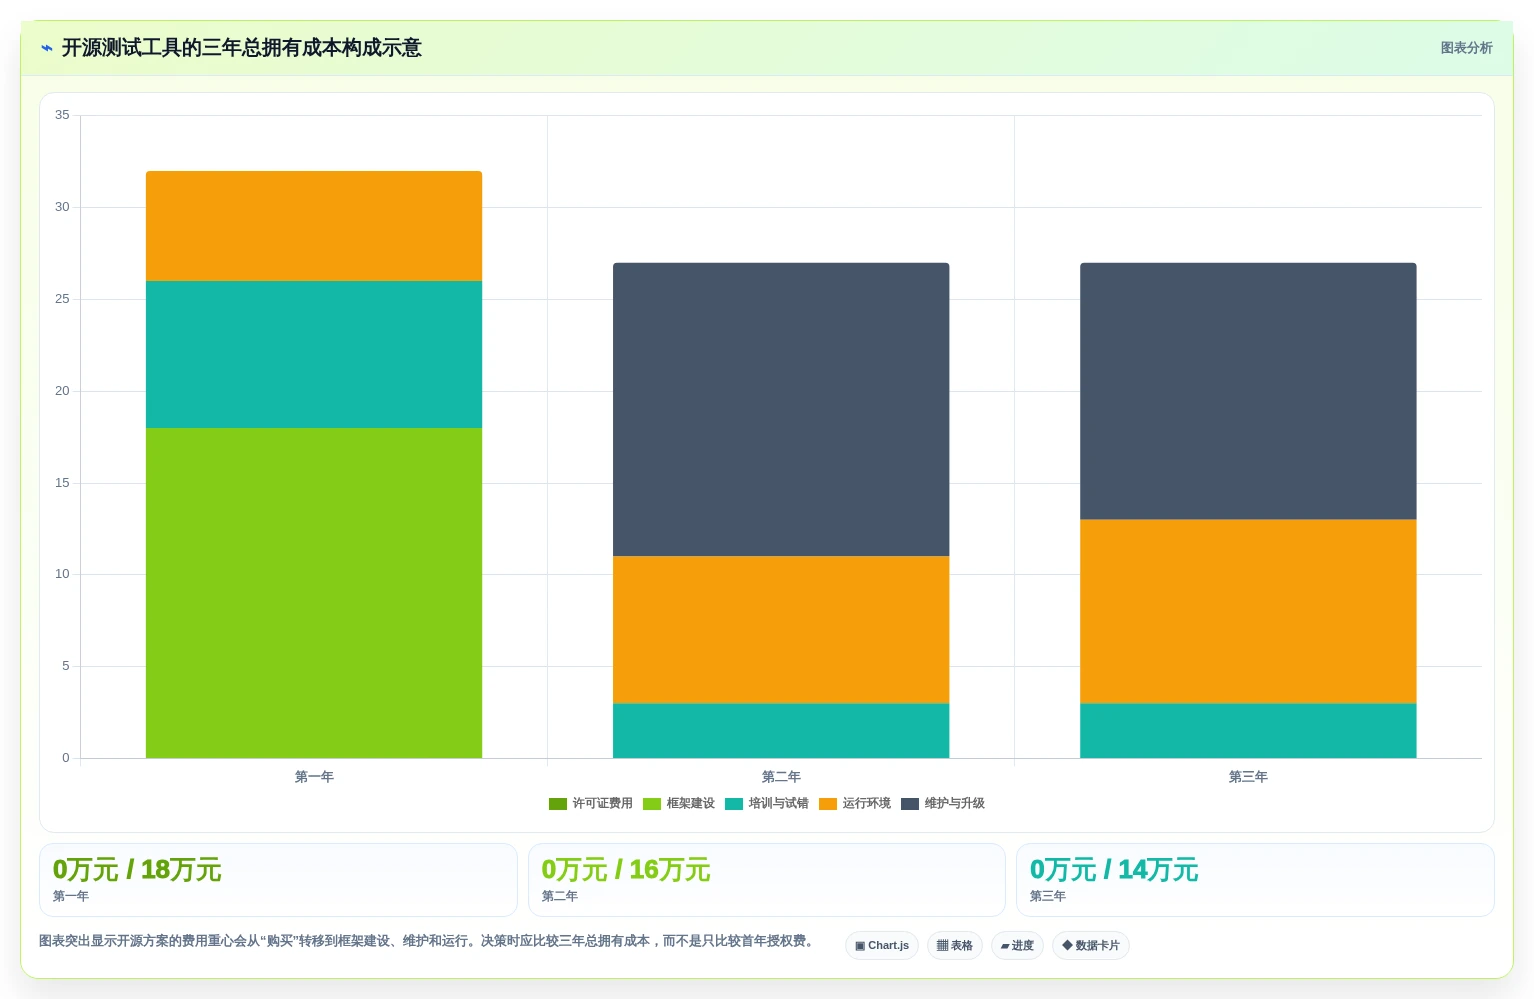Select the teal 培训与试错 segment in 第三年
This screenshot has height=999, width=1534.
[x=1248, y=731]
